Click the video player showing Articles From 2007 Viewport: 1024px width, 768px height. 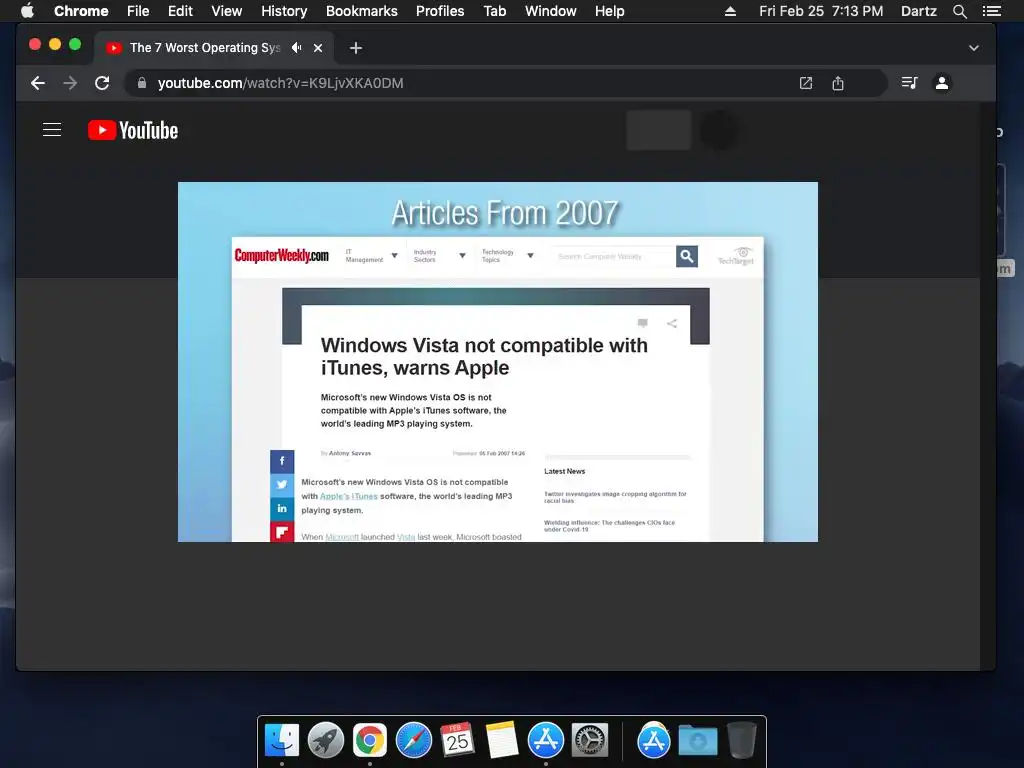tap(498, 362)
